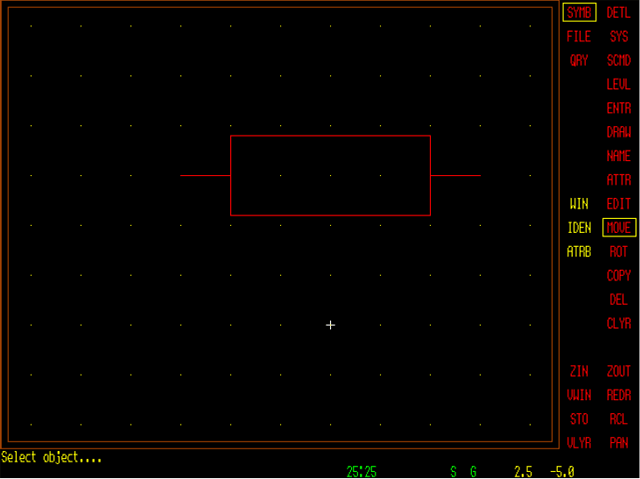Redraw the screen with REDR
This screenshot has height=479, width=640.
point(619,395)
